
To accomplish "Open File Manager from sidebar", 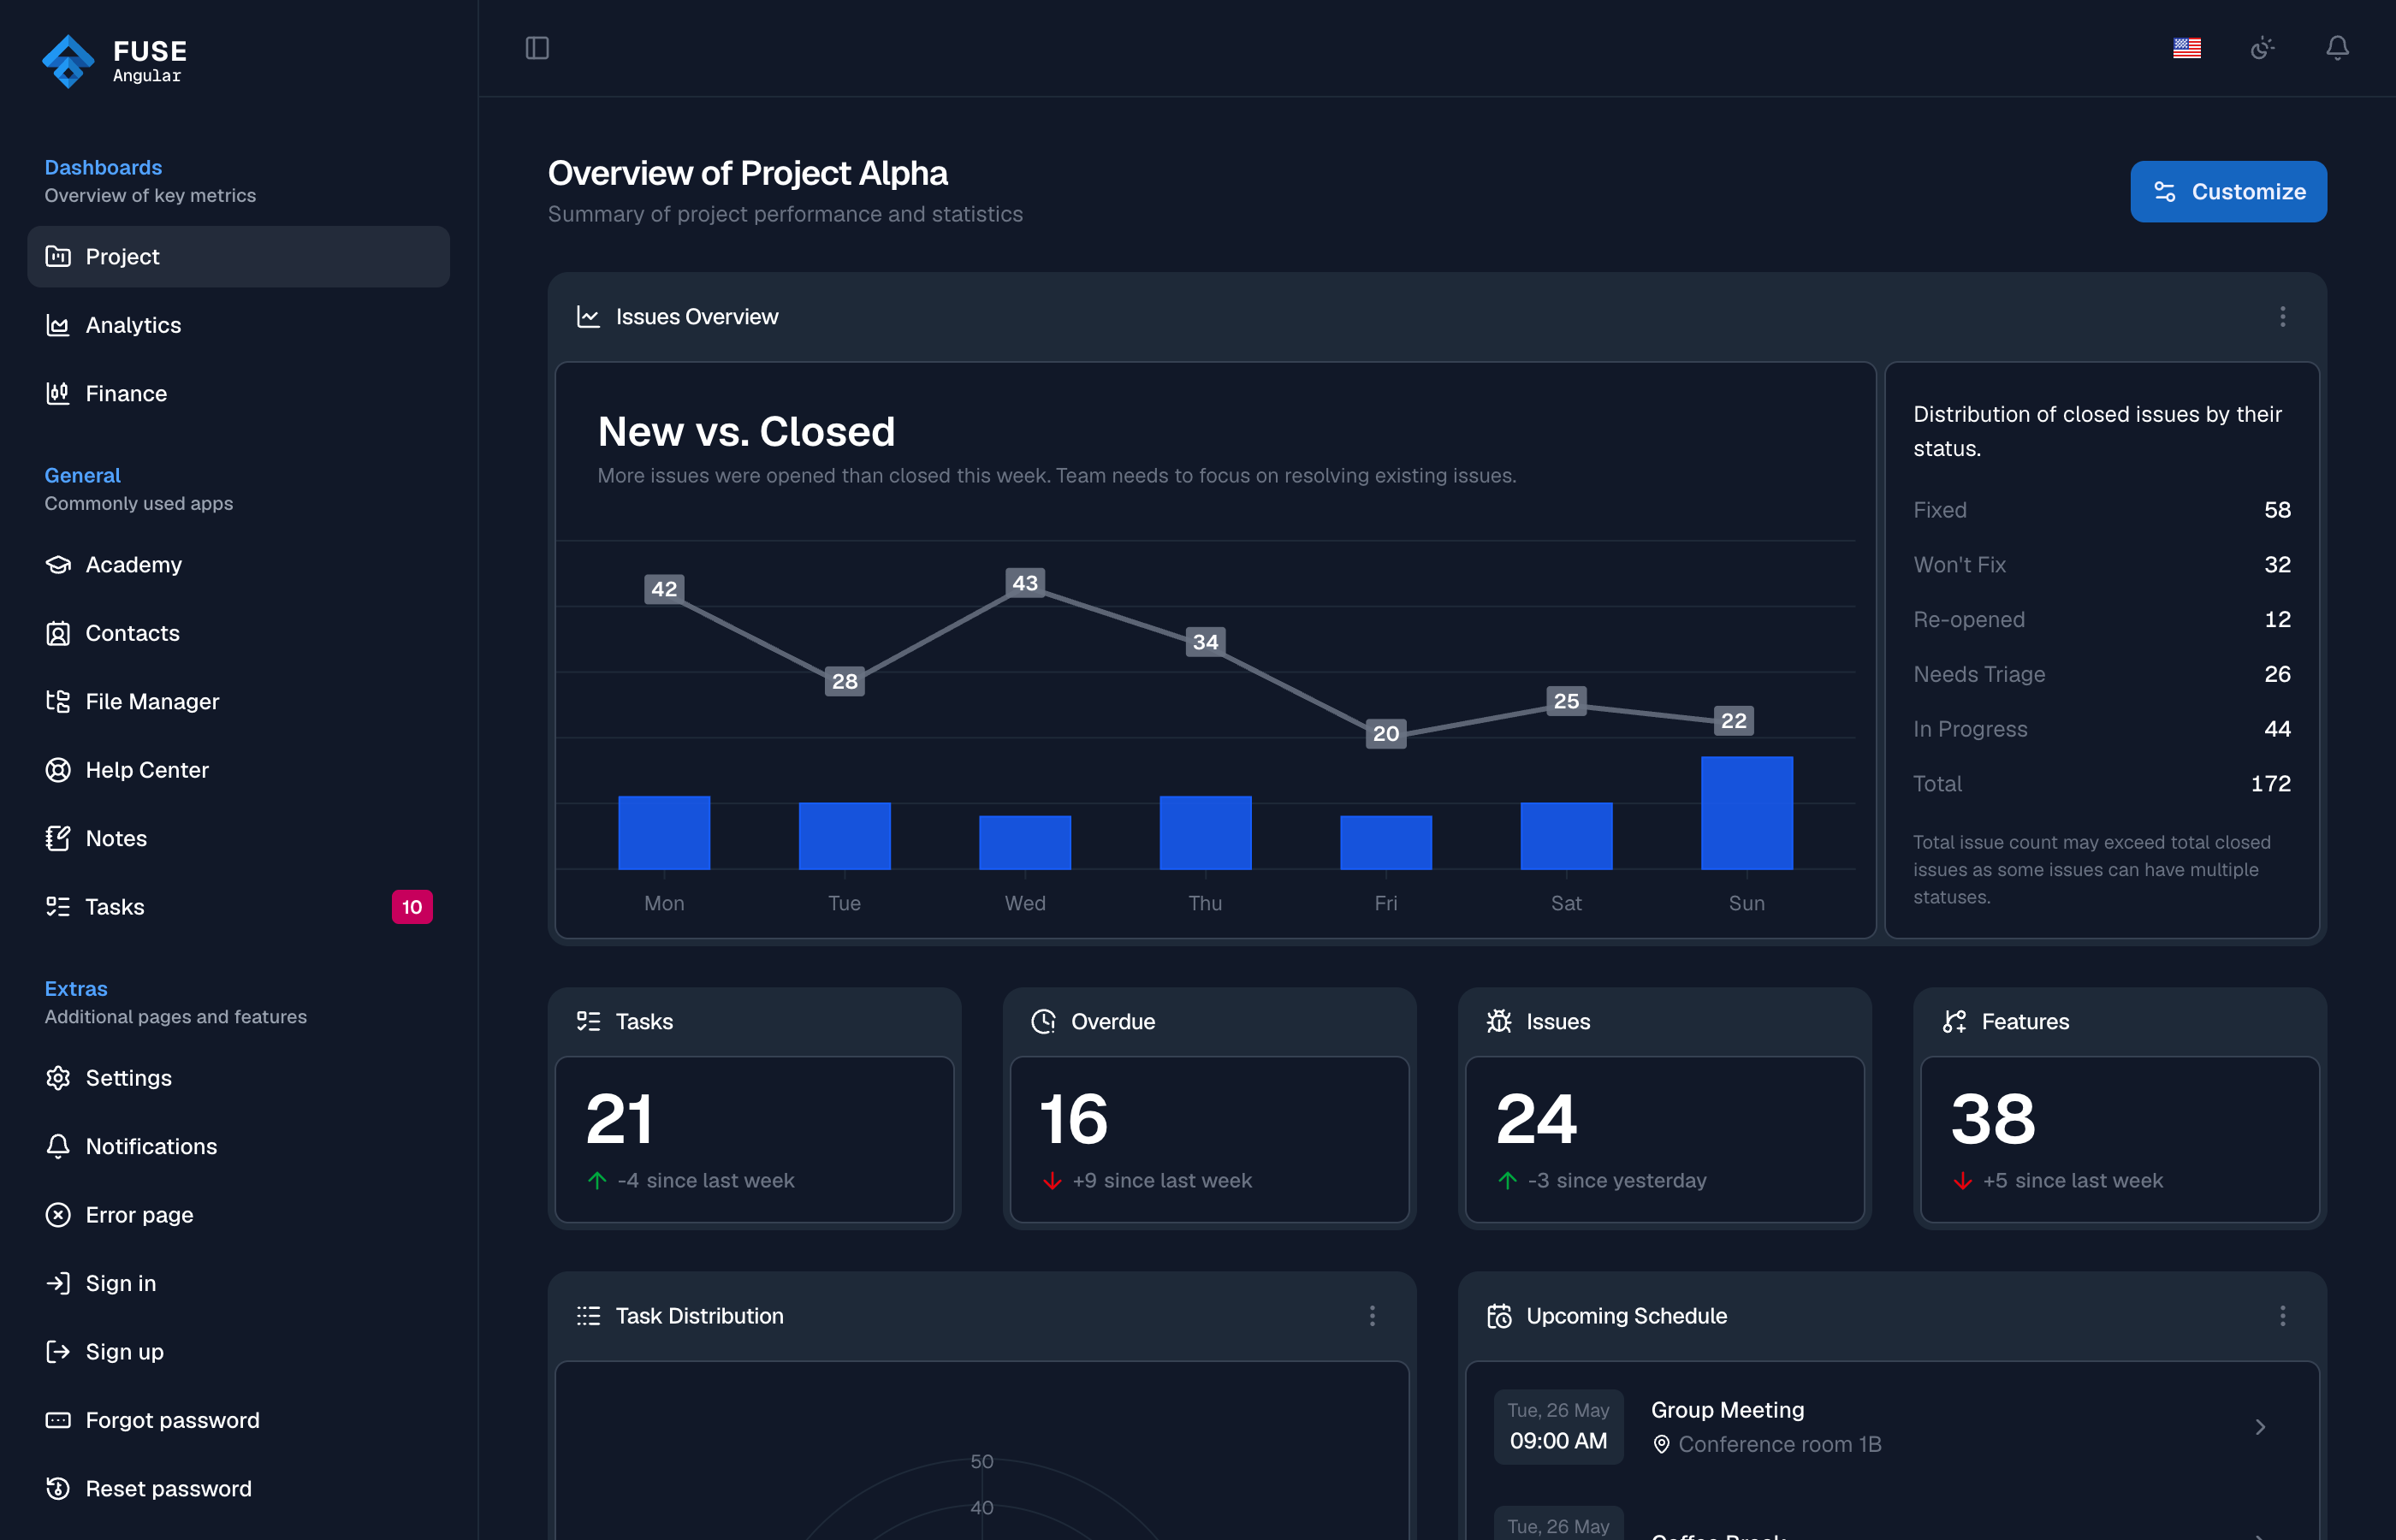I will click(238, 702).
